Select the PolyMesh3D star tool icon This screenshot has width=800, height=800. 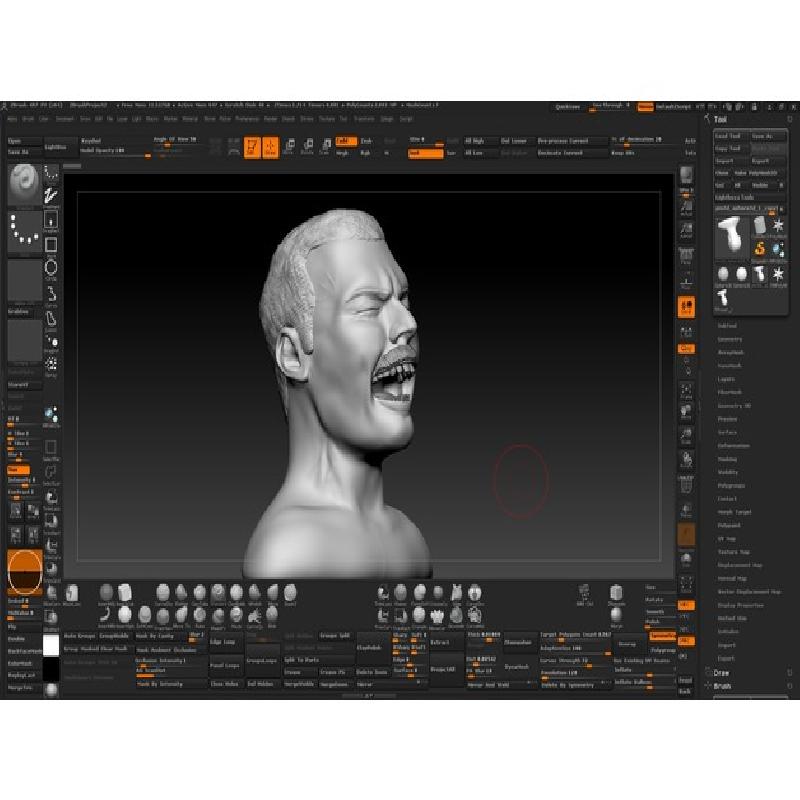coord(778,226)
